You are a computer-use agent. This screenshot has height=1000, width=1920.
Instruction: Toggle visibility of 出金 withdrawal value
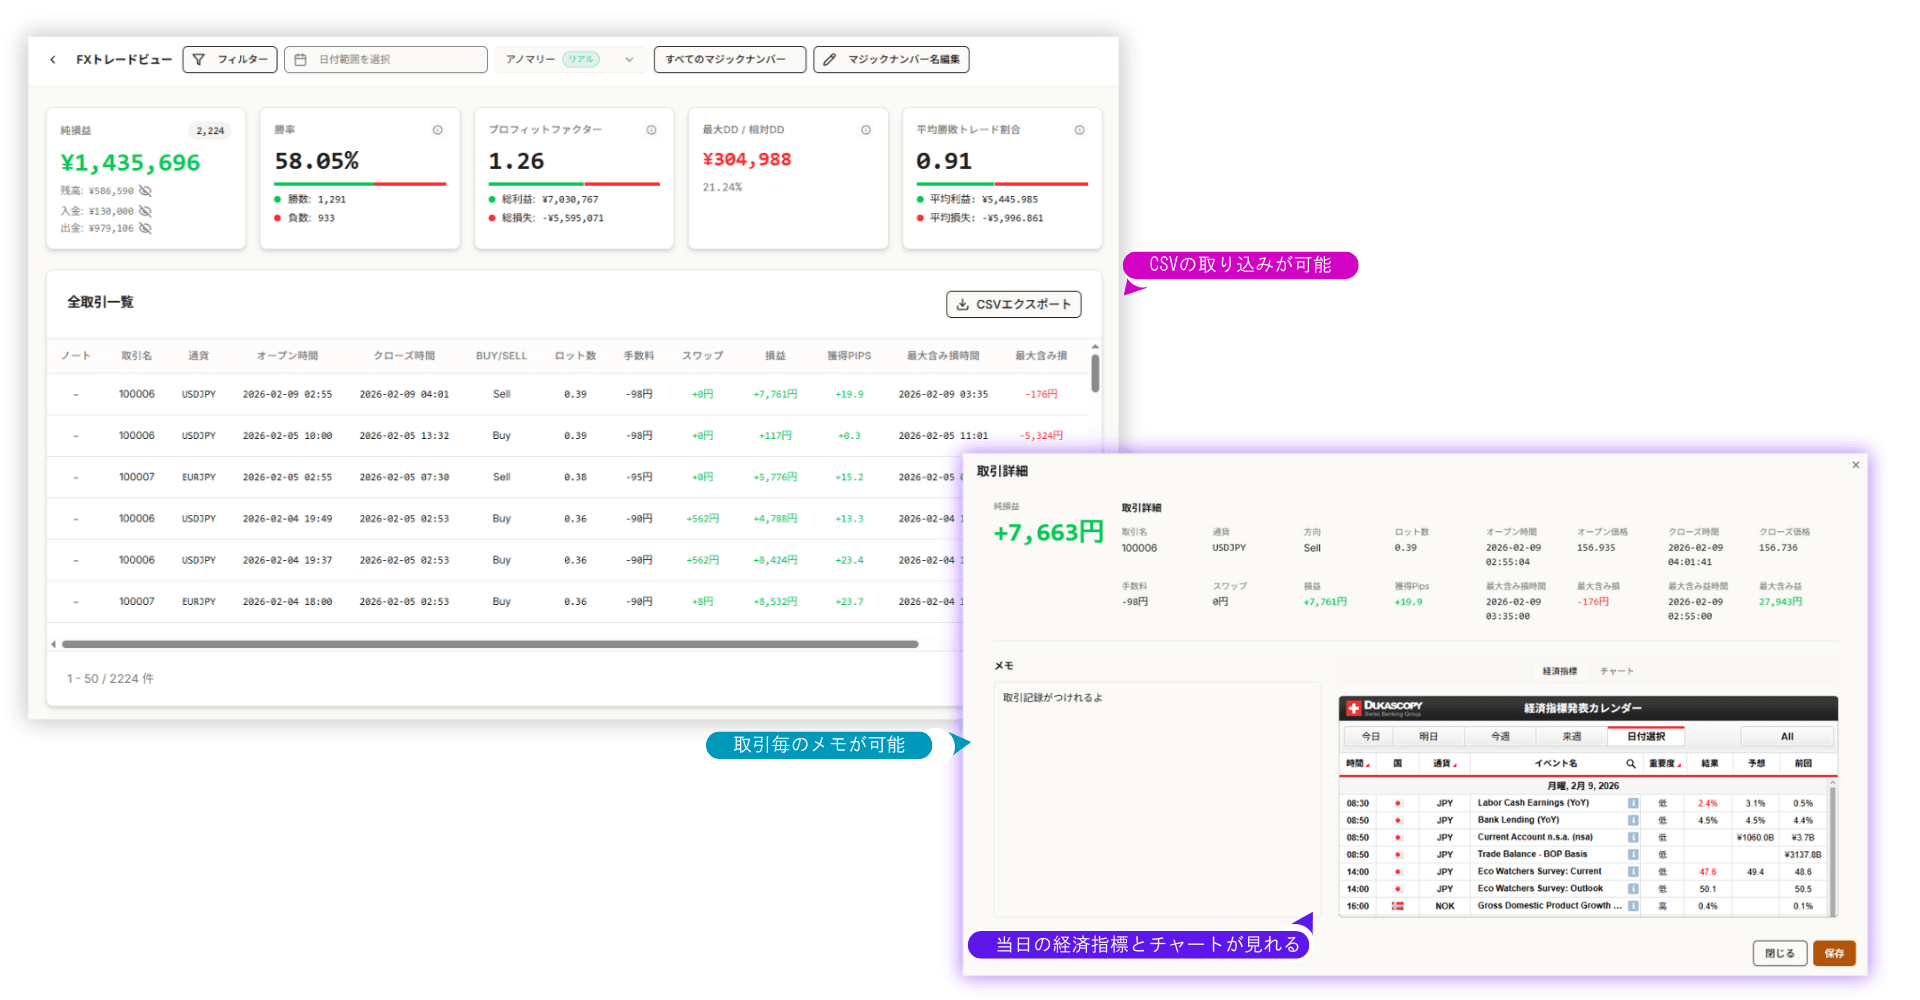pyautogui.click(x=146, y=229)
